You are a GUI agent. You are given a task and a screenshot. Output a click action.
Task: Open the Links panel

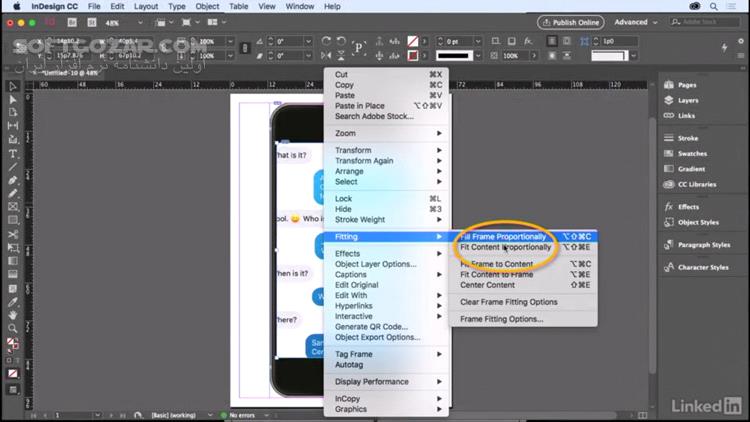coord(679,115)
